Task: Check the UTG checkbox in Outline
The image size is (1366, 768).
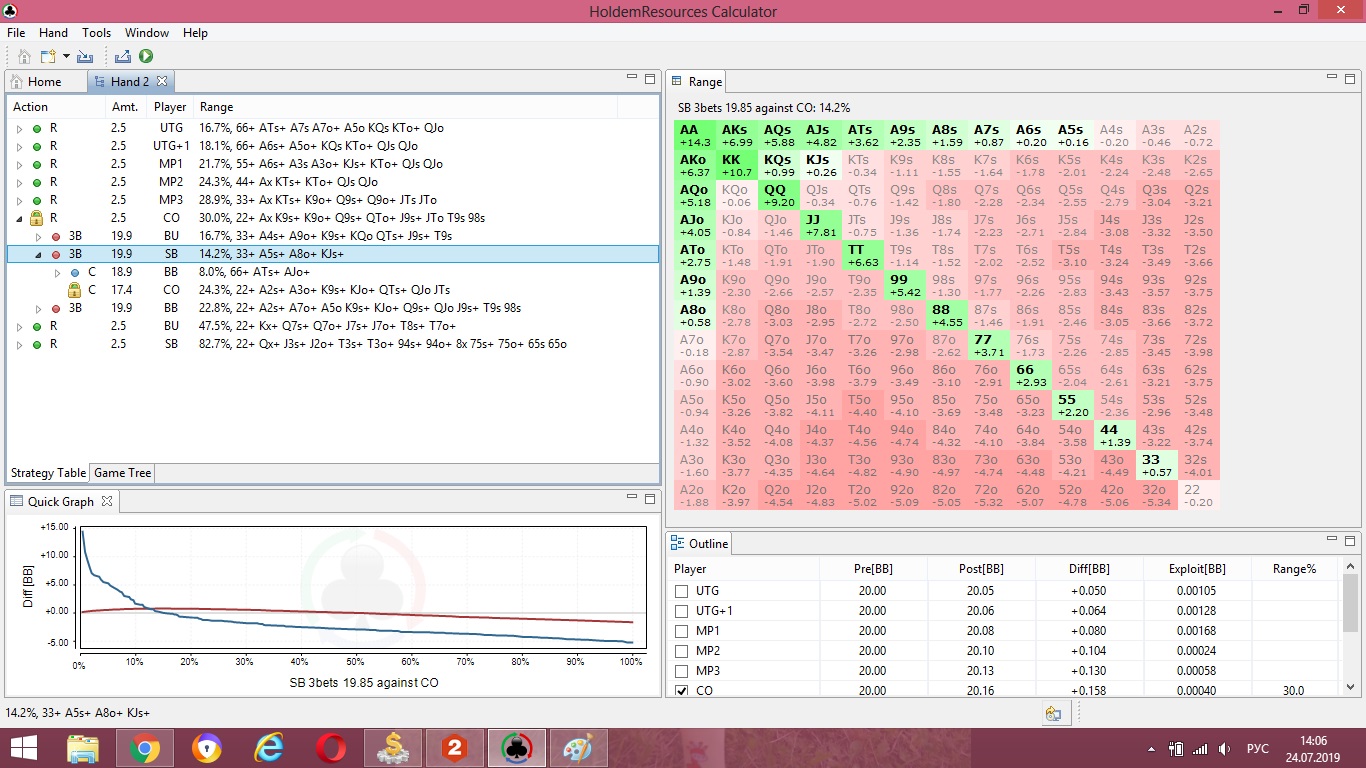Action: click(682, 591)
